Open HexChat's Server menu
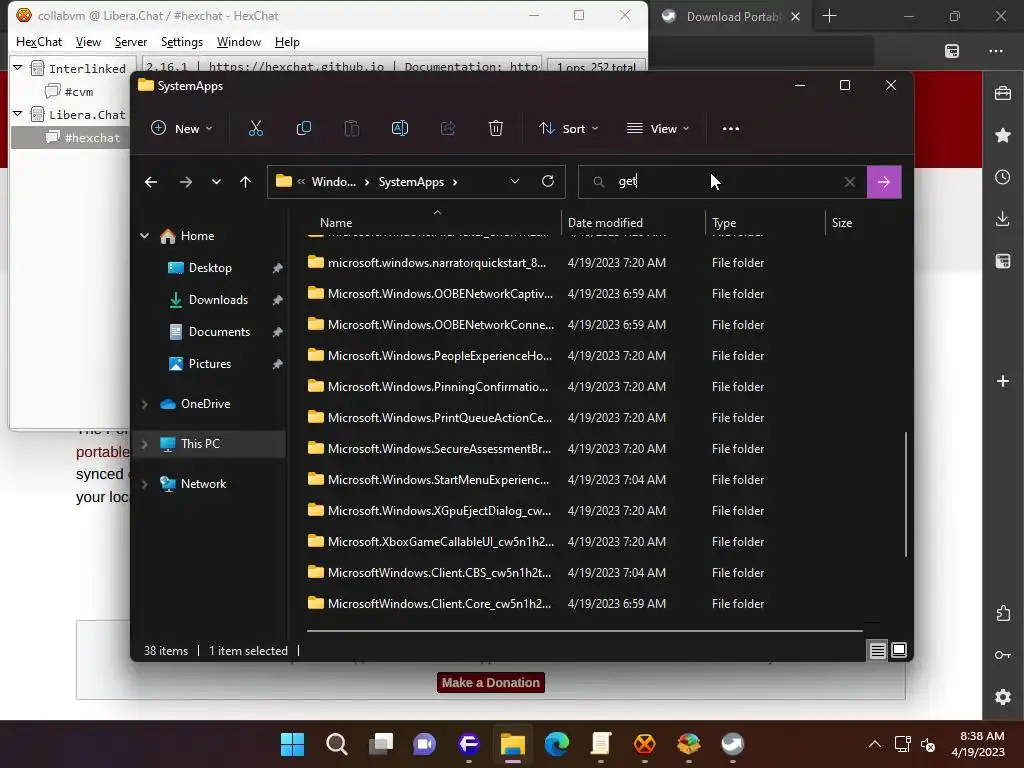This screenshot has height=768, width=1024. pos(131,42)
